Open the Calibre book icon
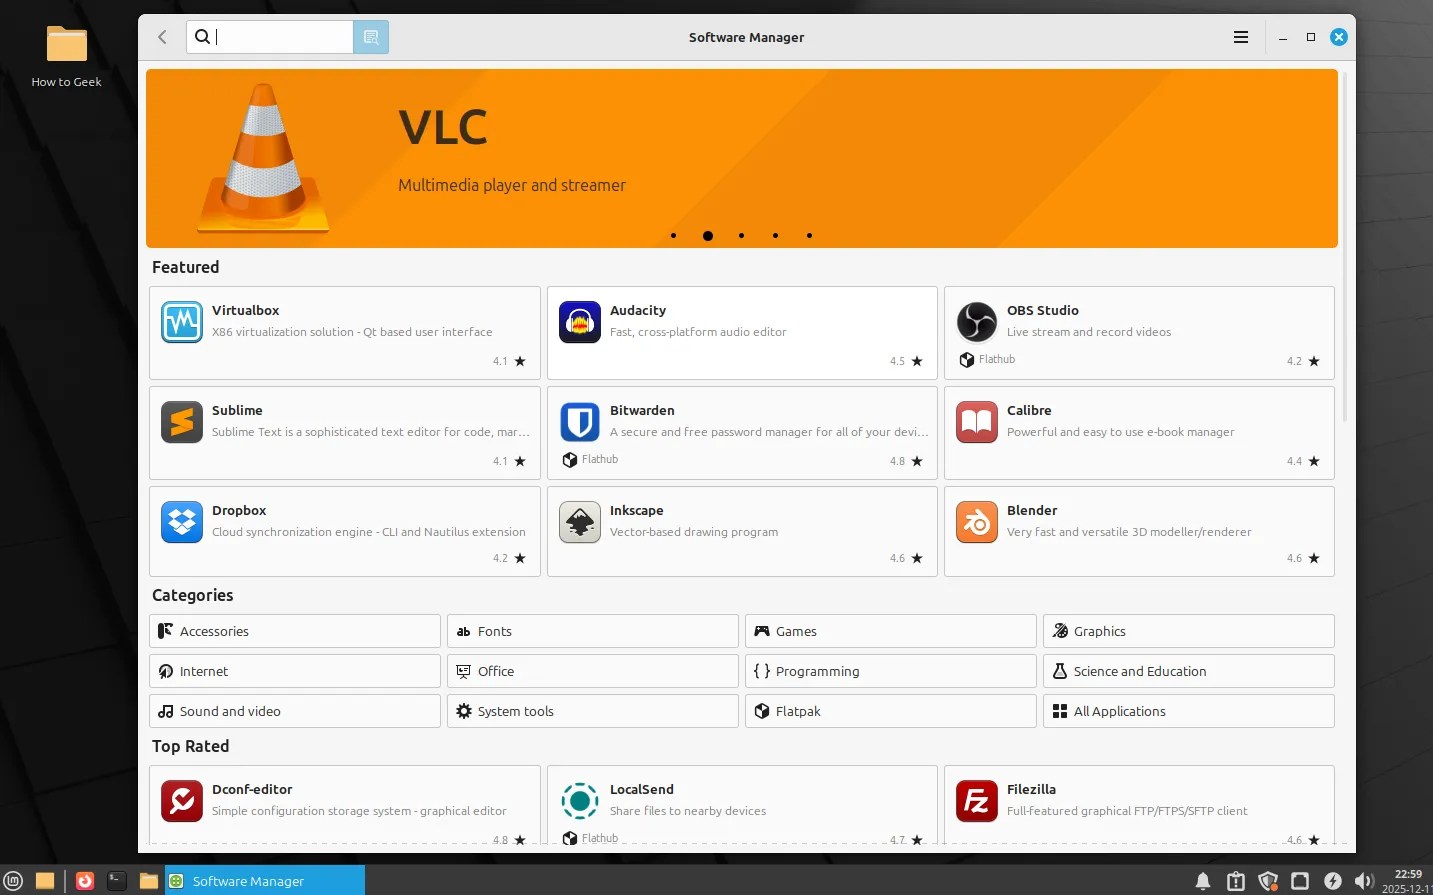 tap(977, 422)
